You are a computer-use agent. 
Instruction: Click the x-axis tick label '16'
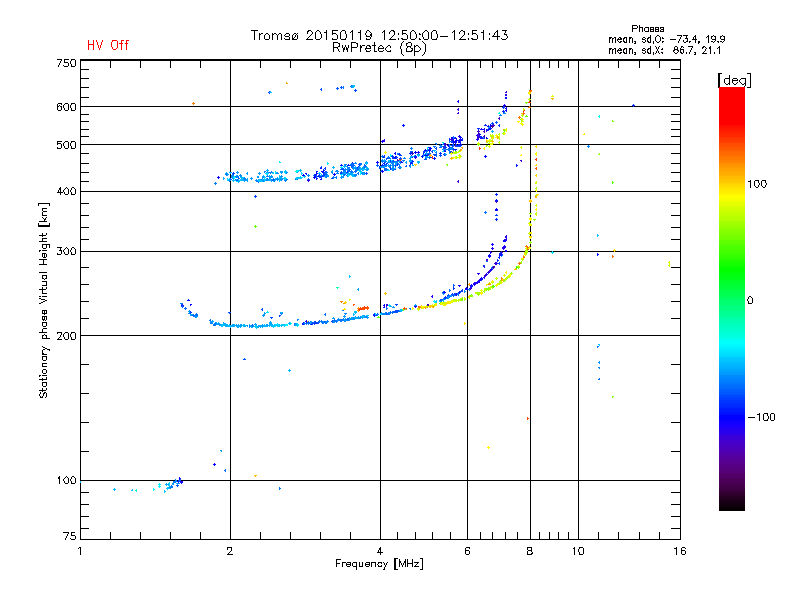(680, 551)
